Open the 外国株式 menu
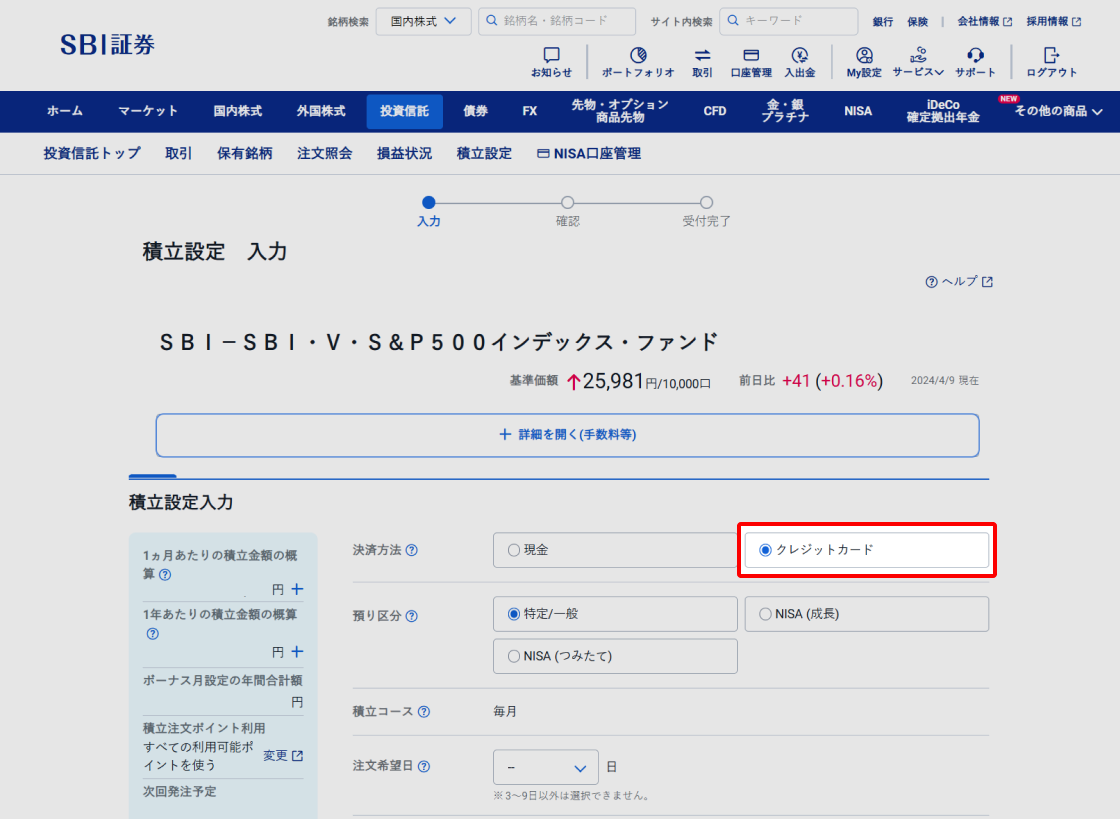The height and width of the screenshot is (819, 1120). (x=321, y=111)
